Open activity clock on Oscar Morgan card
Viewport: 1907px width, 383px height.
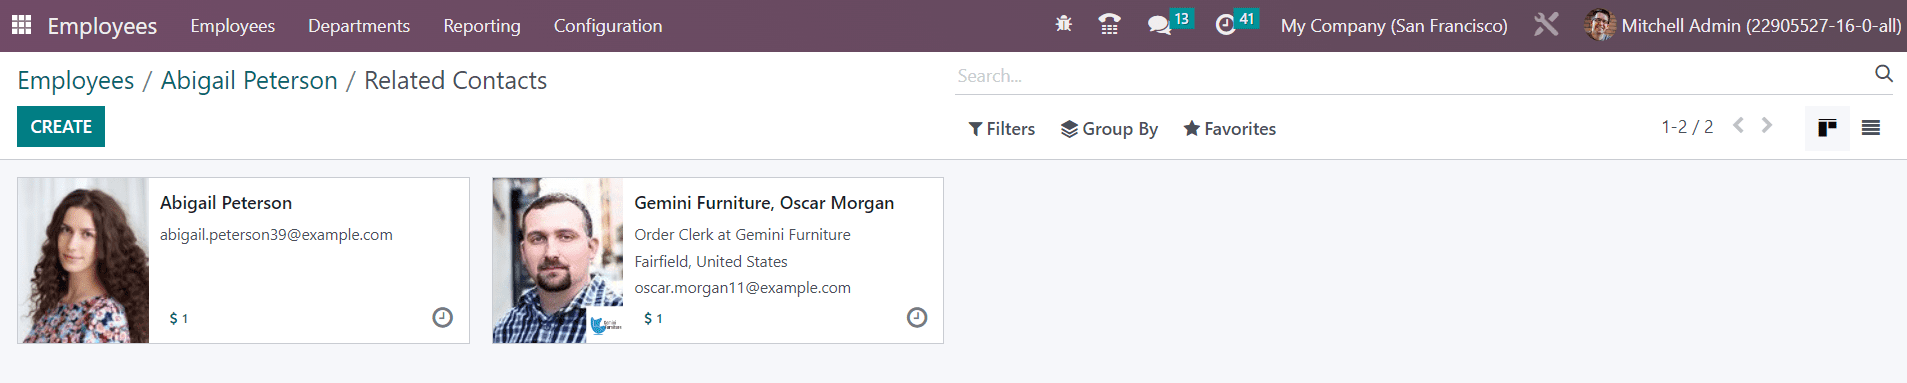(x=917, y=317)
